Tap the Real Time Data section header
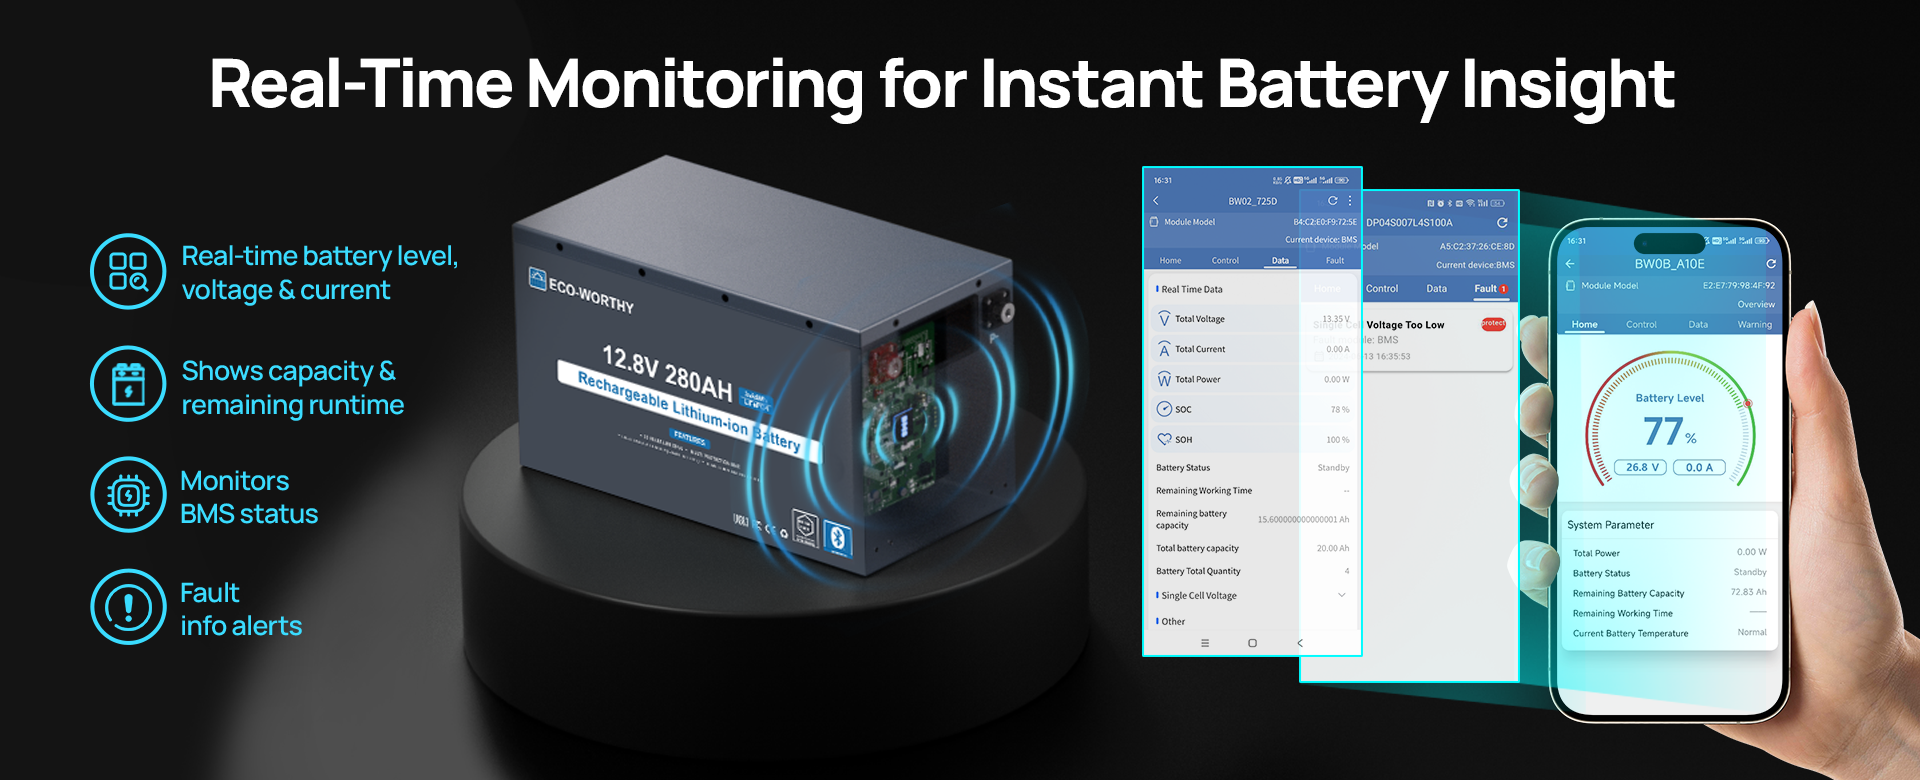Image resolution: width=1920 pixels, height=780 pixels. [x=1190, y=289]
